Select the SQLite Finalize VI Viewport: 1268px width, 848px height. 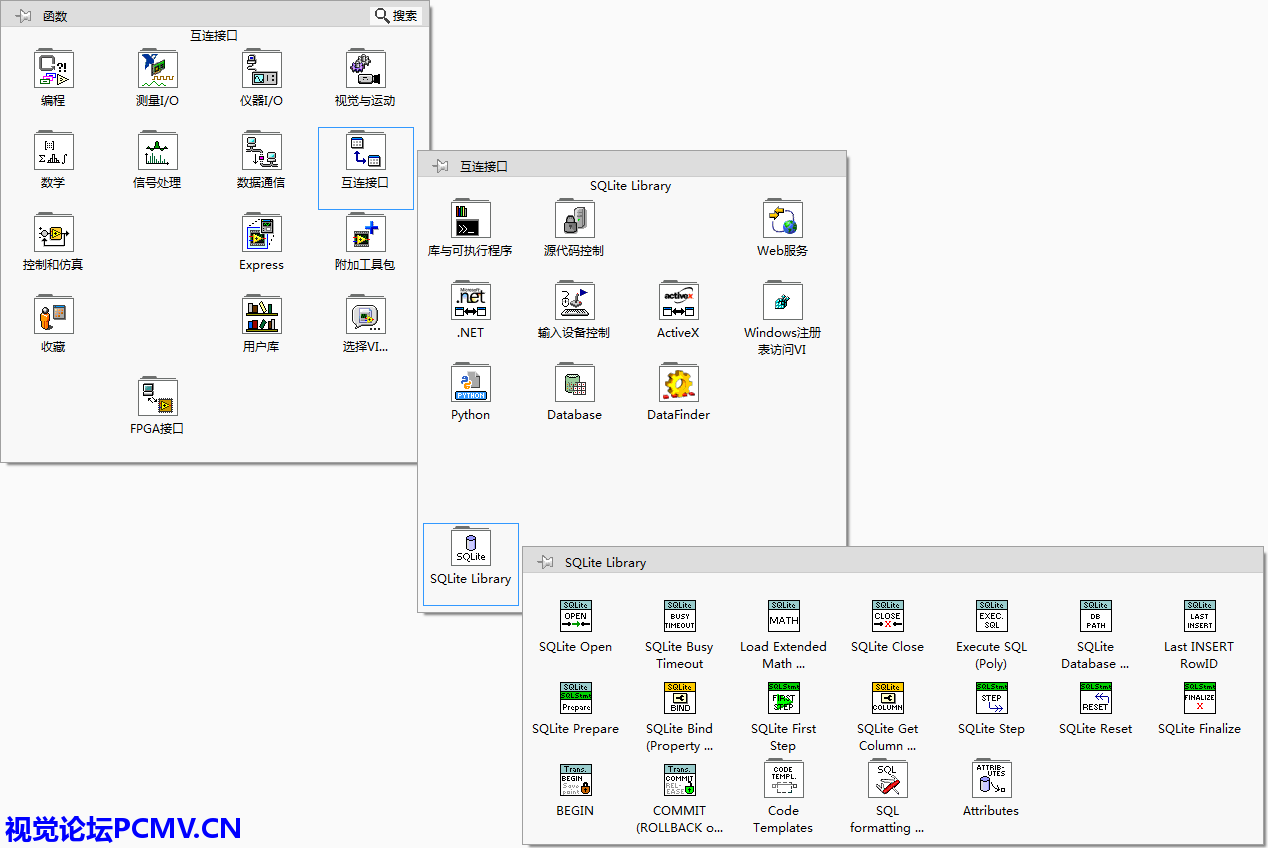pyautogui.click(x=1200, y=698)
